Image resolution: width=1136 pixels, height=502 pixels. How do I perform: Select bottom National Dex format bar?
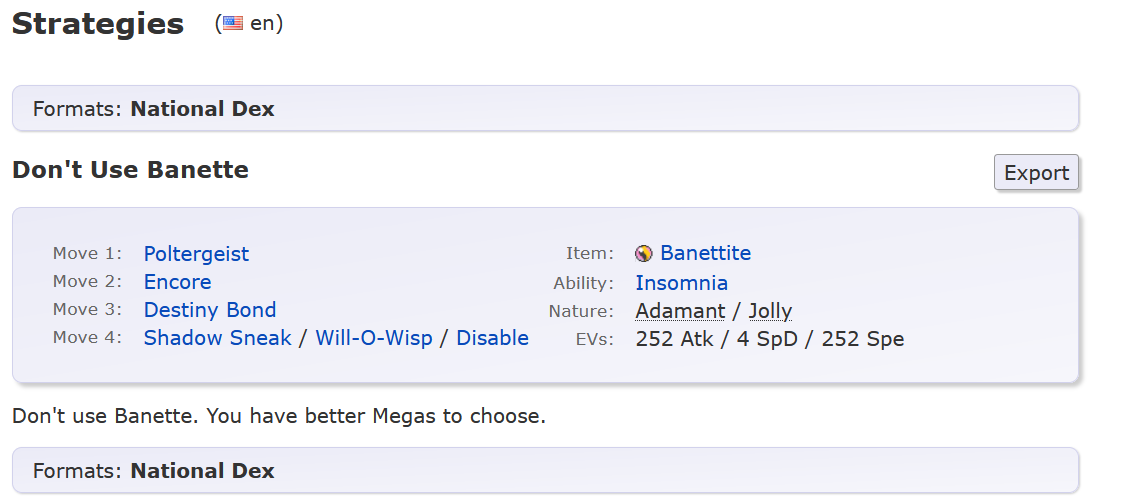pyautogui.click(x=546, y=470)
